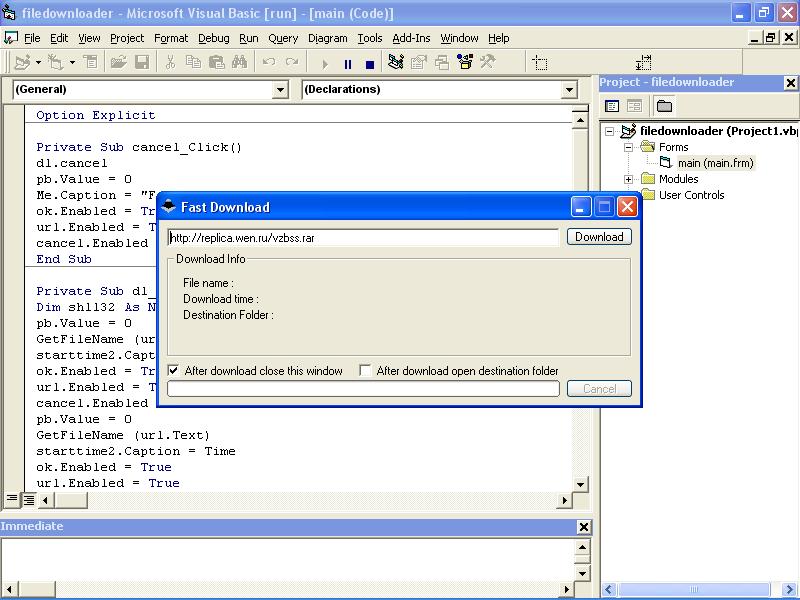Click the Break (pause) toolbar button

tap(347, 62)
